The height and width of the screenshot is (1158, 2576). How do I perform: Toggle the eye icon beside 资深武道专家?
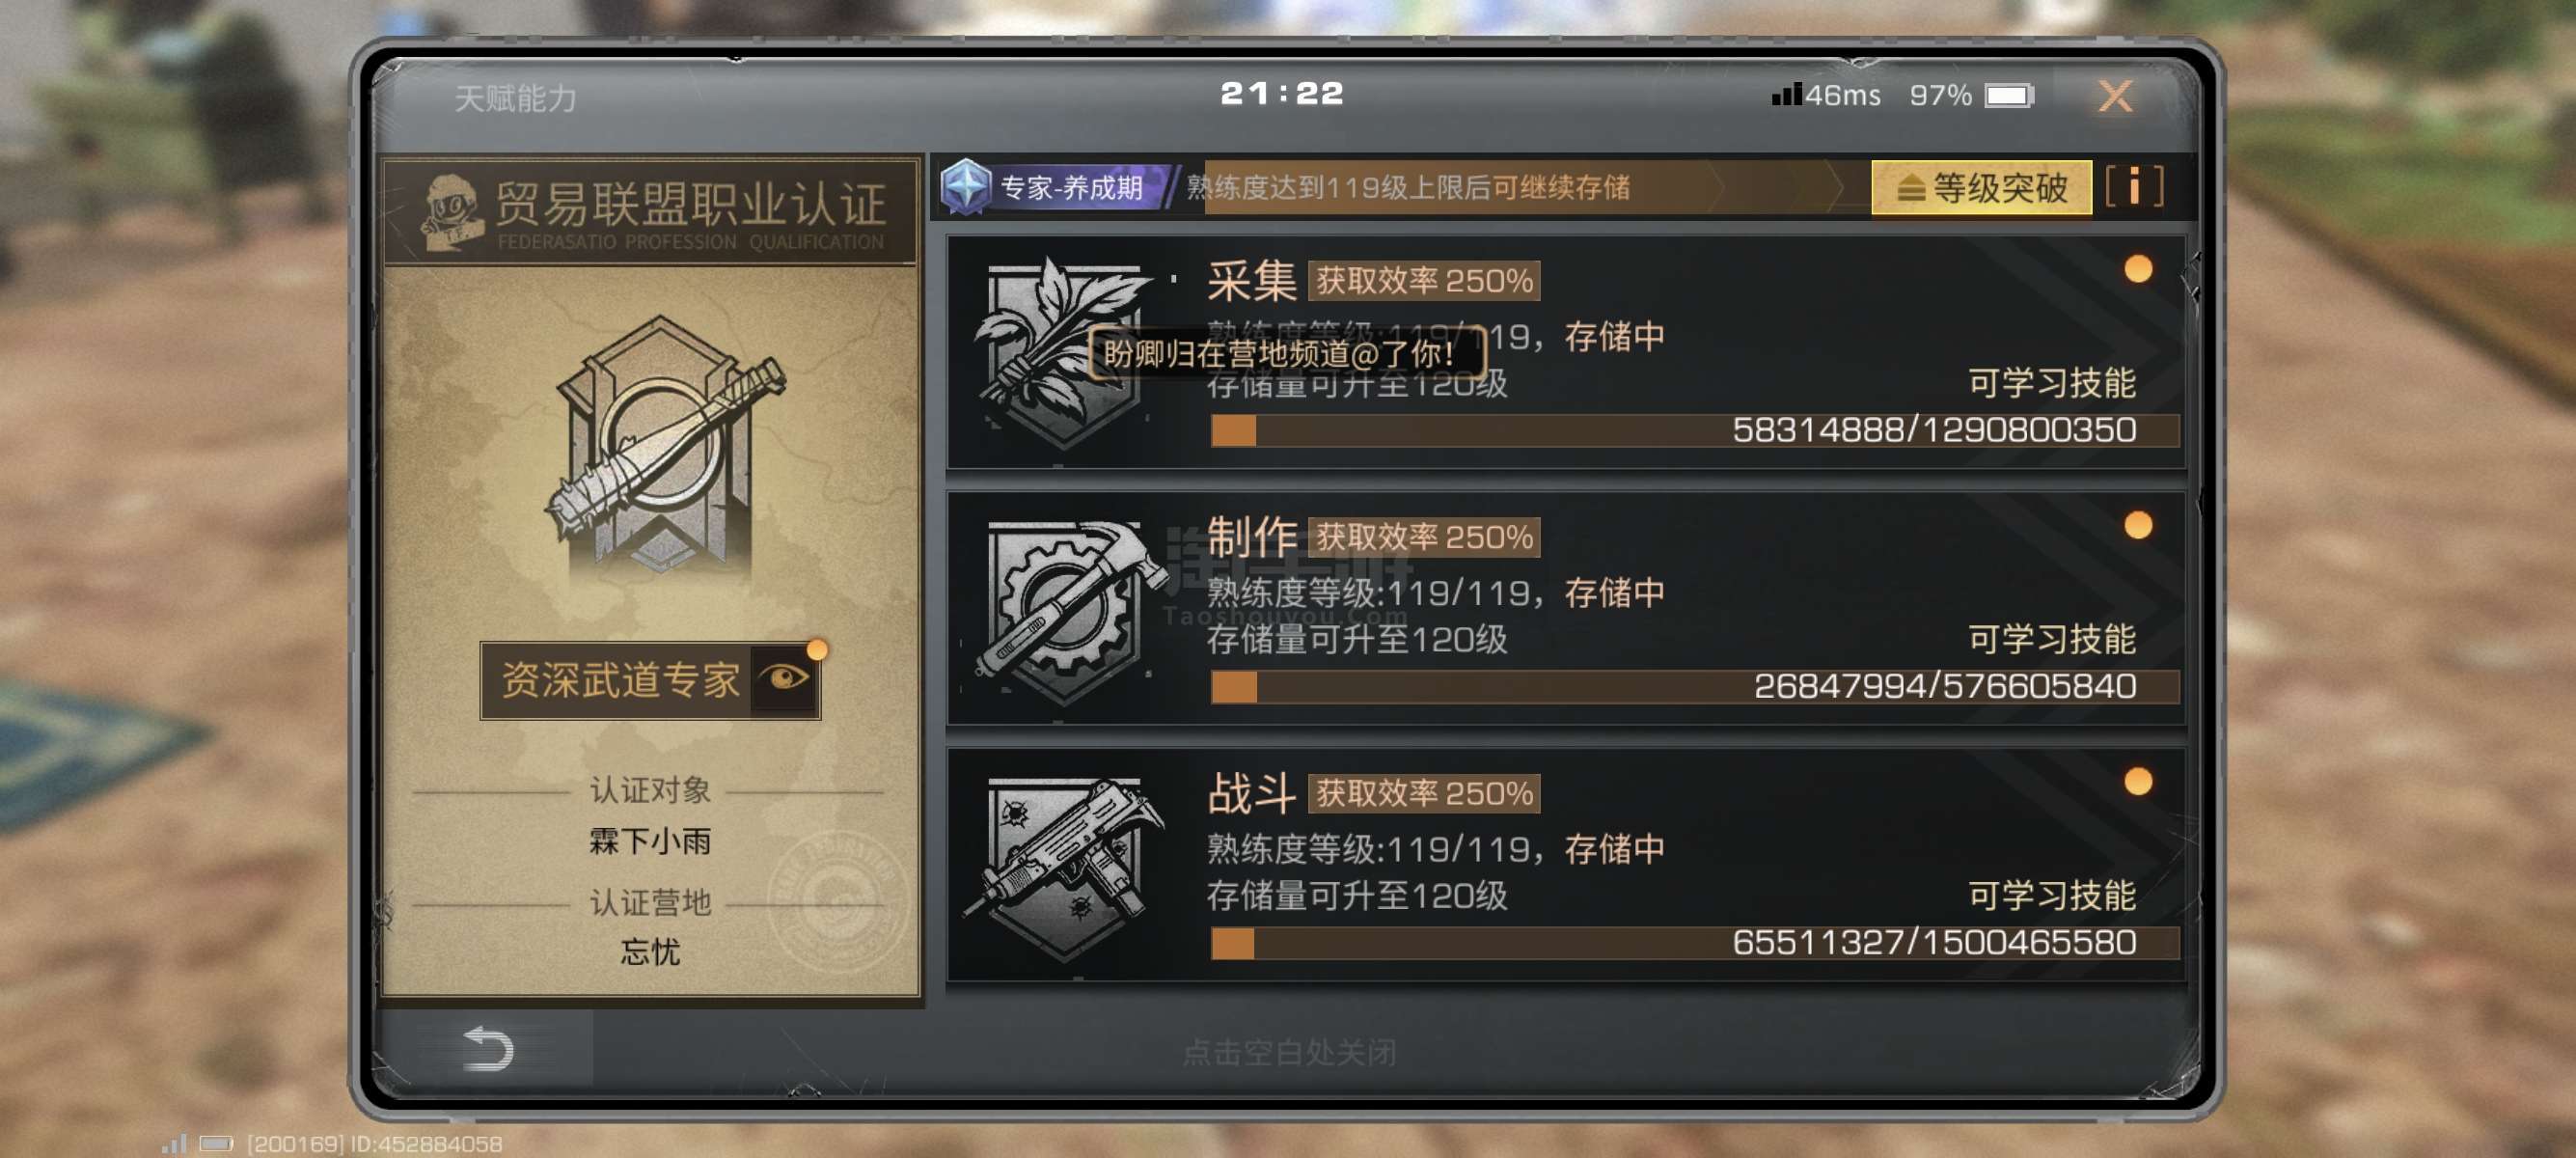pyautogui.click(x=784, y=678)
